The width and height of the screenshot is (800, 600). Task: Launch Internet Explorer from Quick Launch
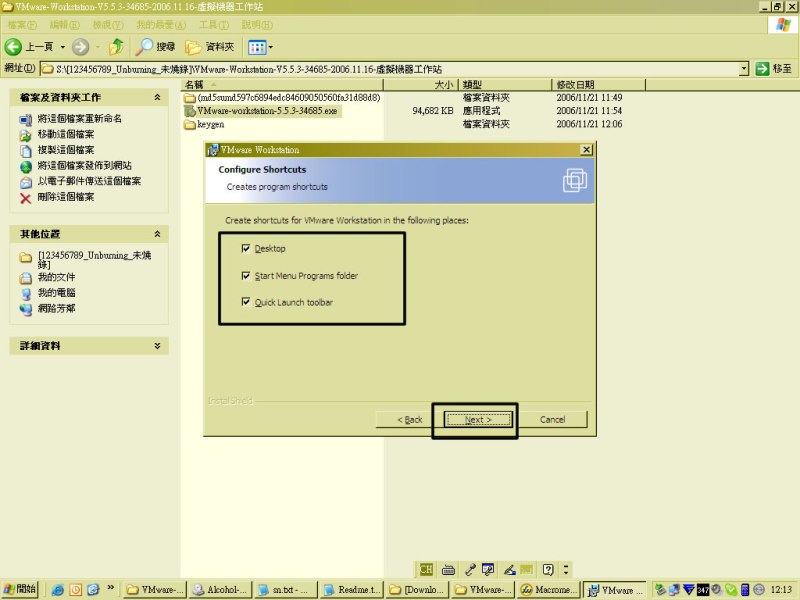tap(58, 590)
